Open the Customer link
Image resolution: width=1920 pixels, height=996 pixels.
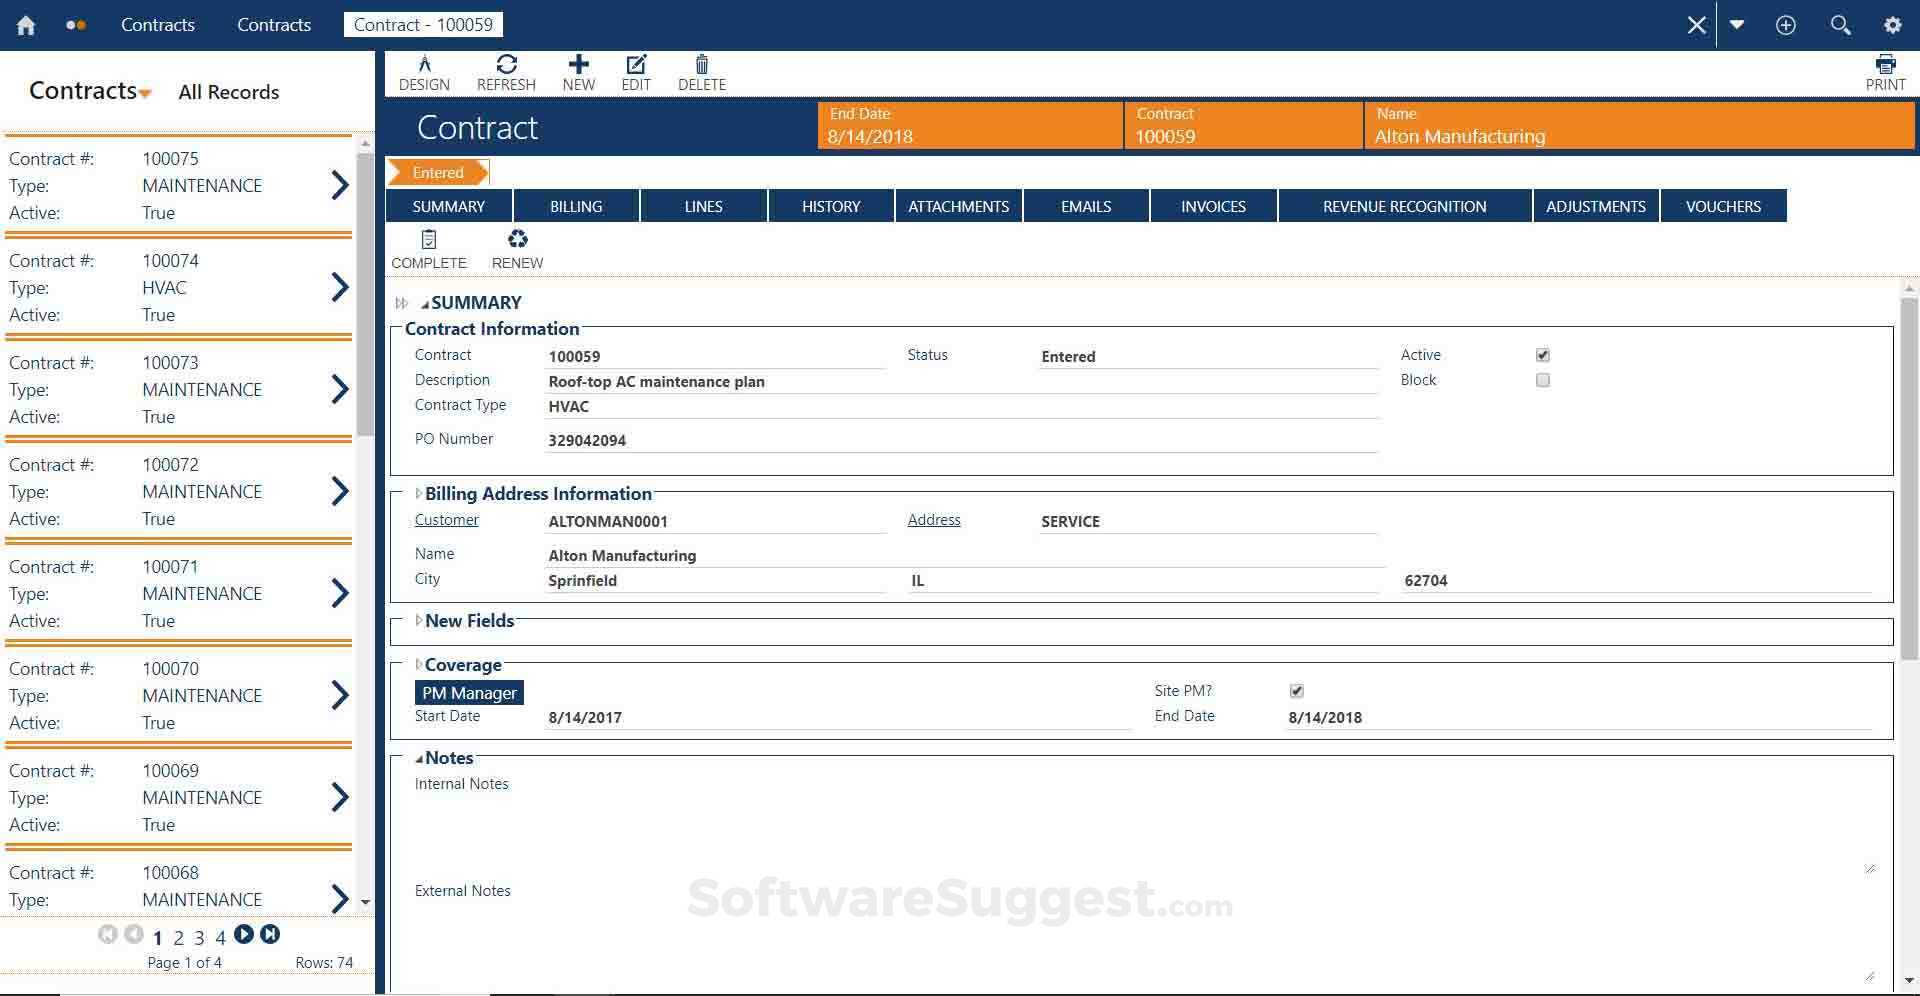(x=446, y=519)
